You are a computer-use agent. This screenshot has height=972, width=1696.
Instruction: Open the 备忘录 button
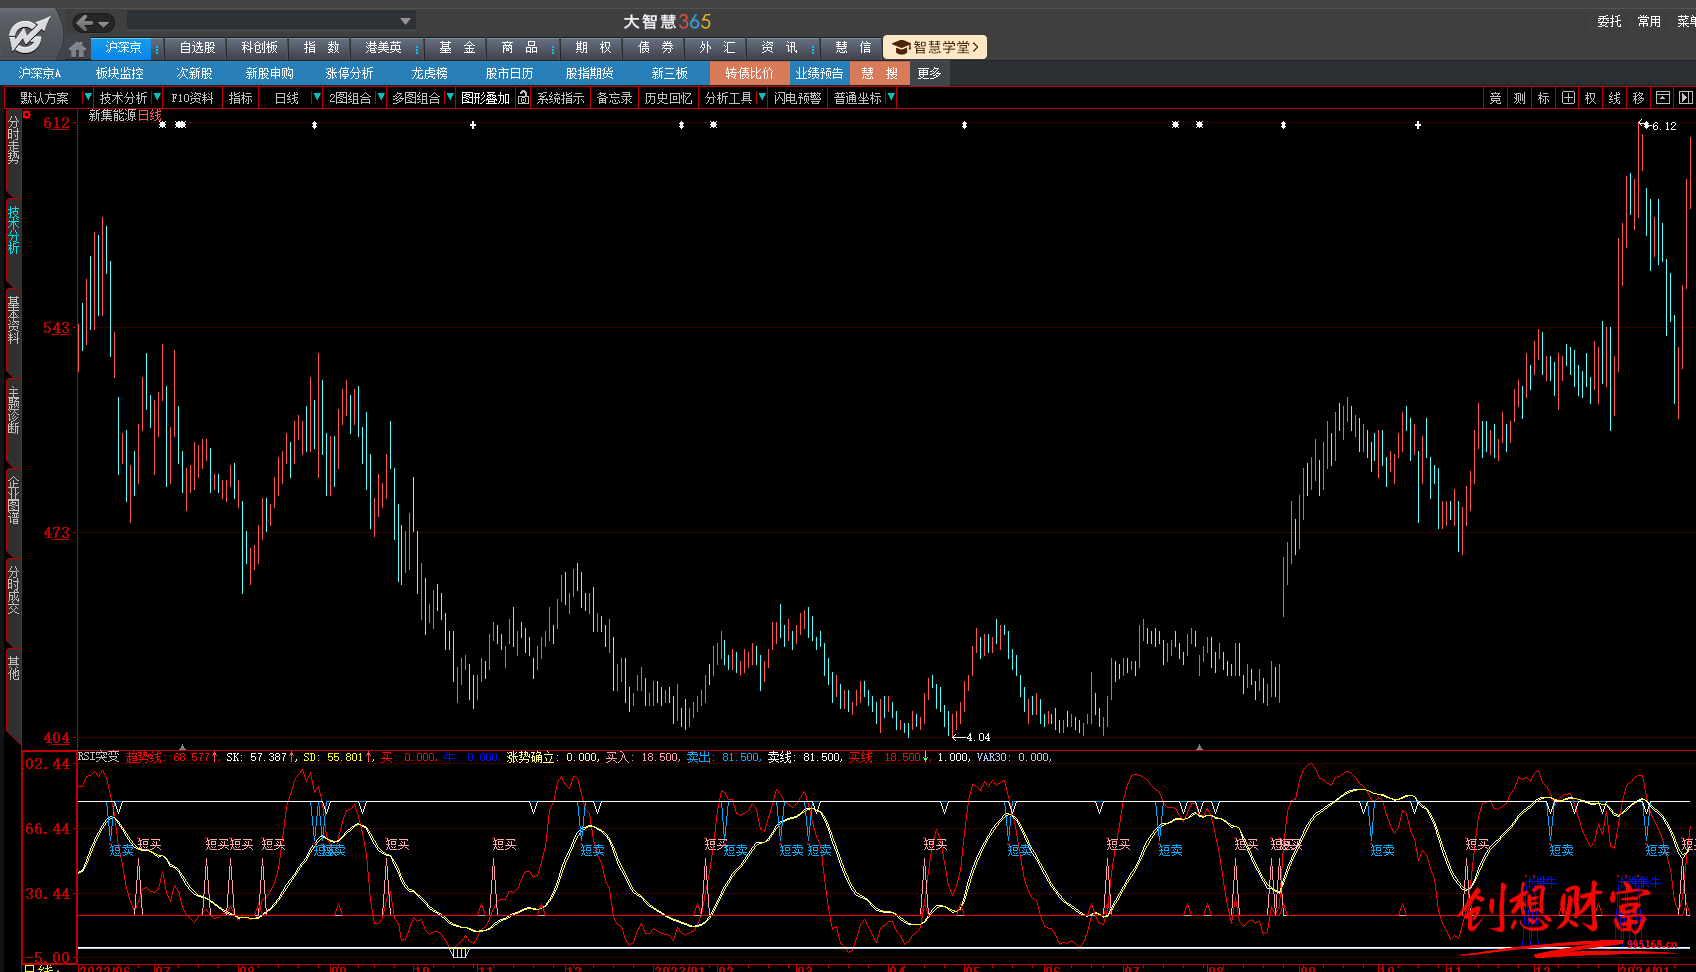614,98
